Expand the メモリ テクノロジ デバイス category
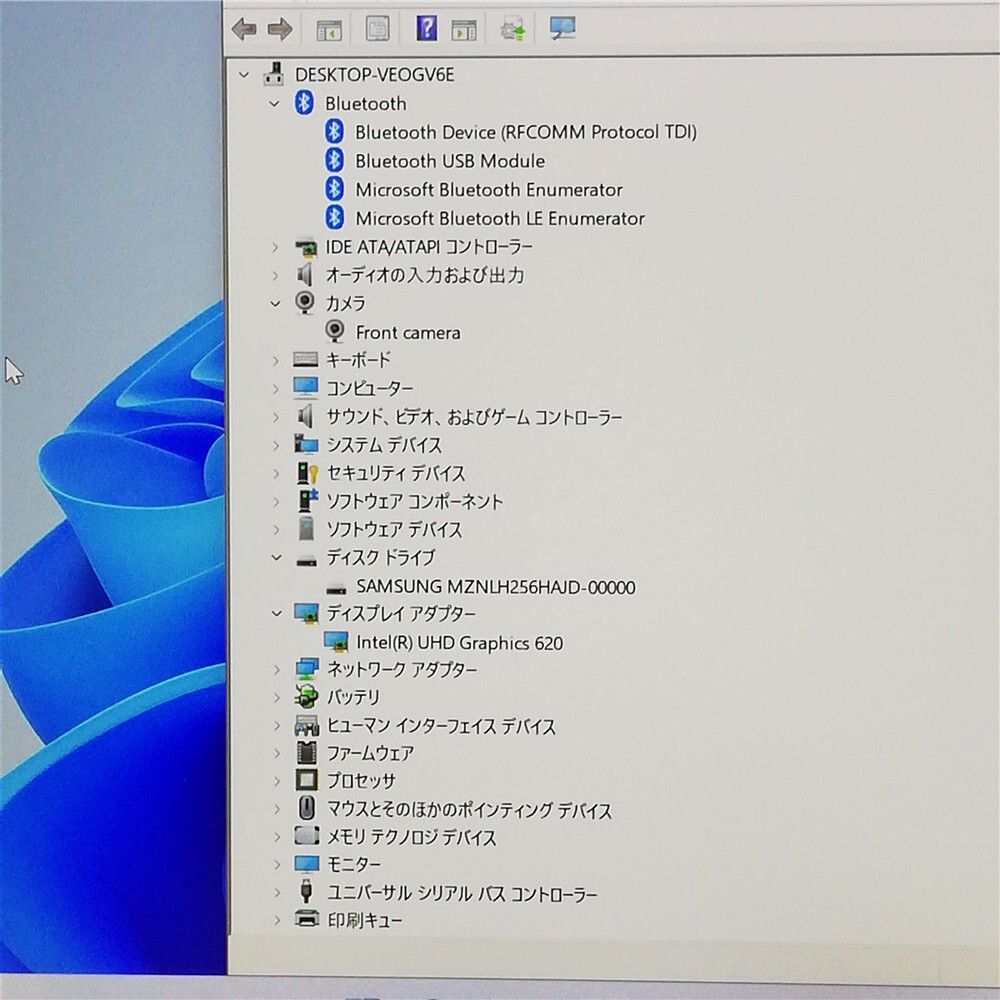1000x1000 pixels. tap(277, 837)
